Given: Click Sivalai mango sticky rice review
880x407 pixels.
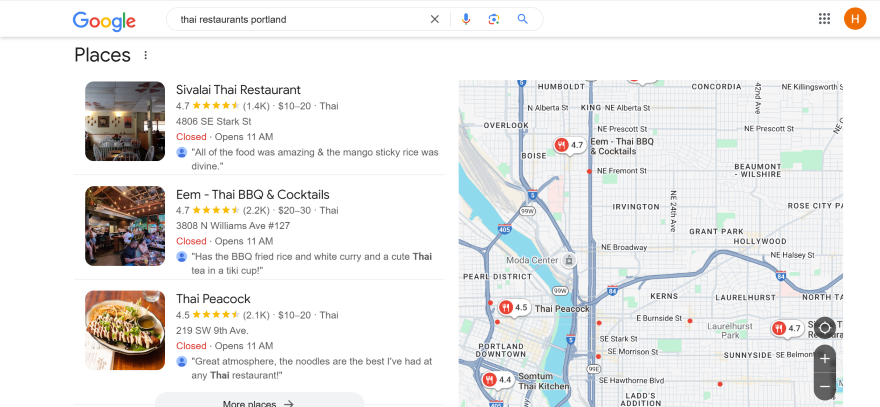Looking at the screenshot, I should point(315,159).
